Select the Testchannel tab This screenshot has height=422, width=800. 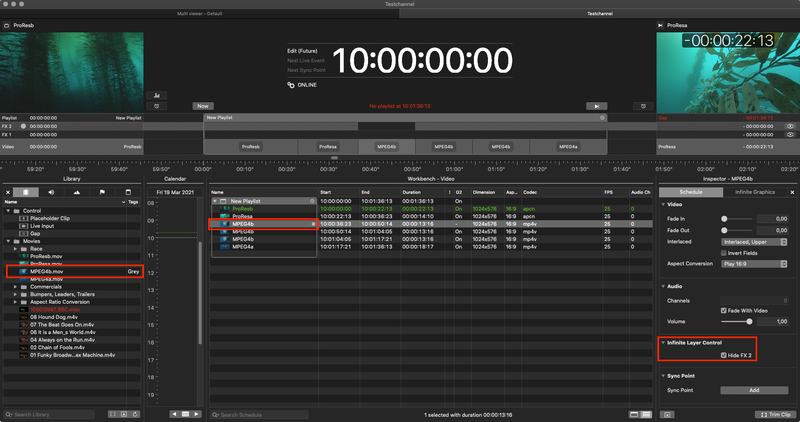pos(599,14)
